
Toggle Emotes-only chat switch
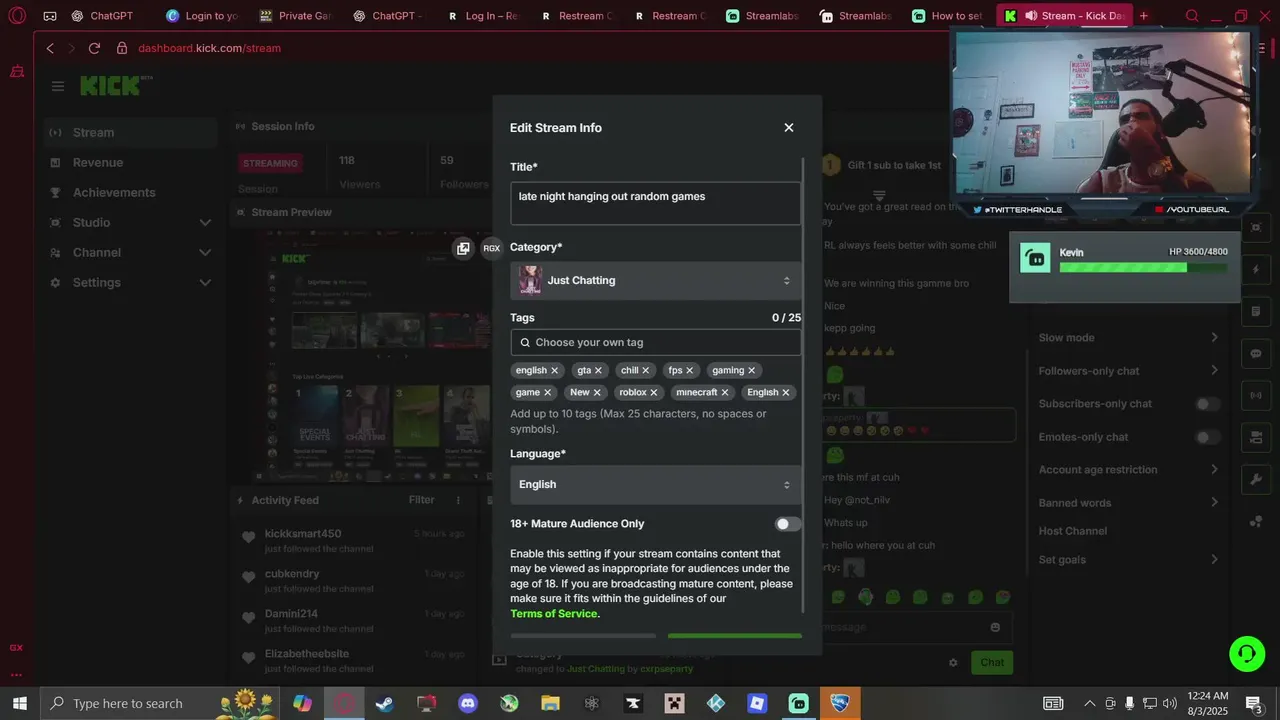[1208, 437]
